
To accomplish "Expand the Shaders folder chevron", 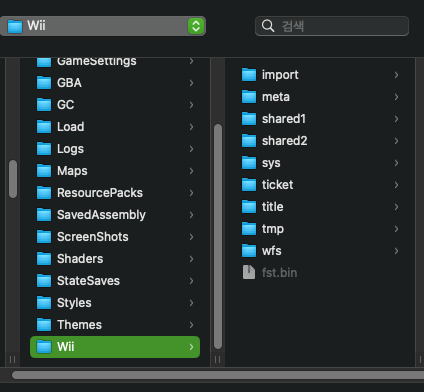I will pyautogui.click(x=191, y=259).
